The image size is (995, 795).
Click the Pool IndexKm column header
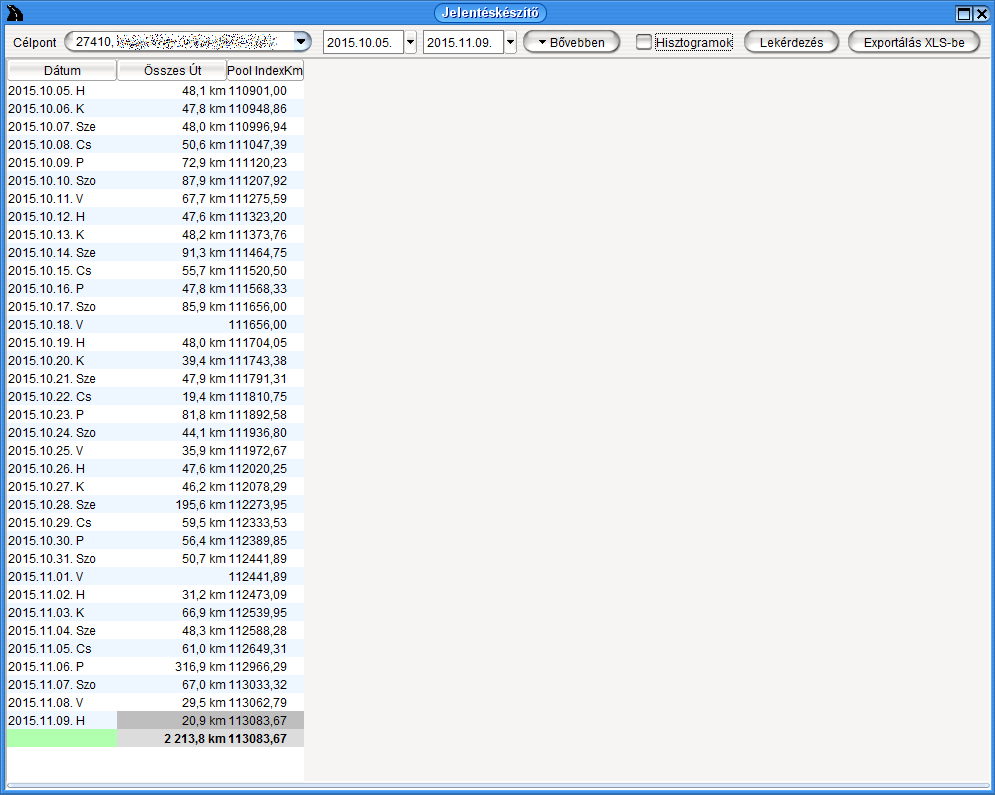[265, 71]
